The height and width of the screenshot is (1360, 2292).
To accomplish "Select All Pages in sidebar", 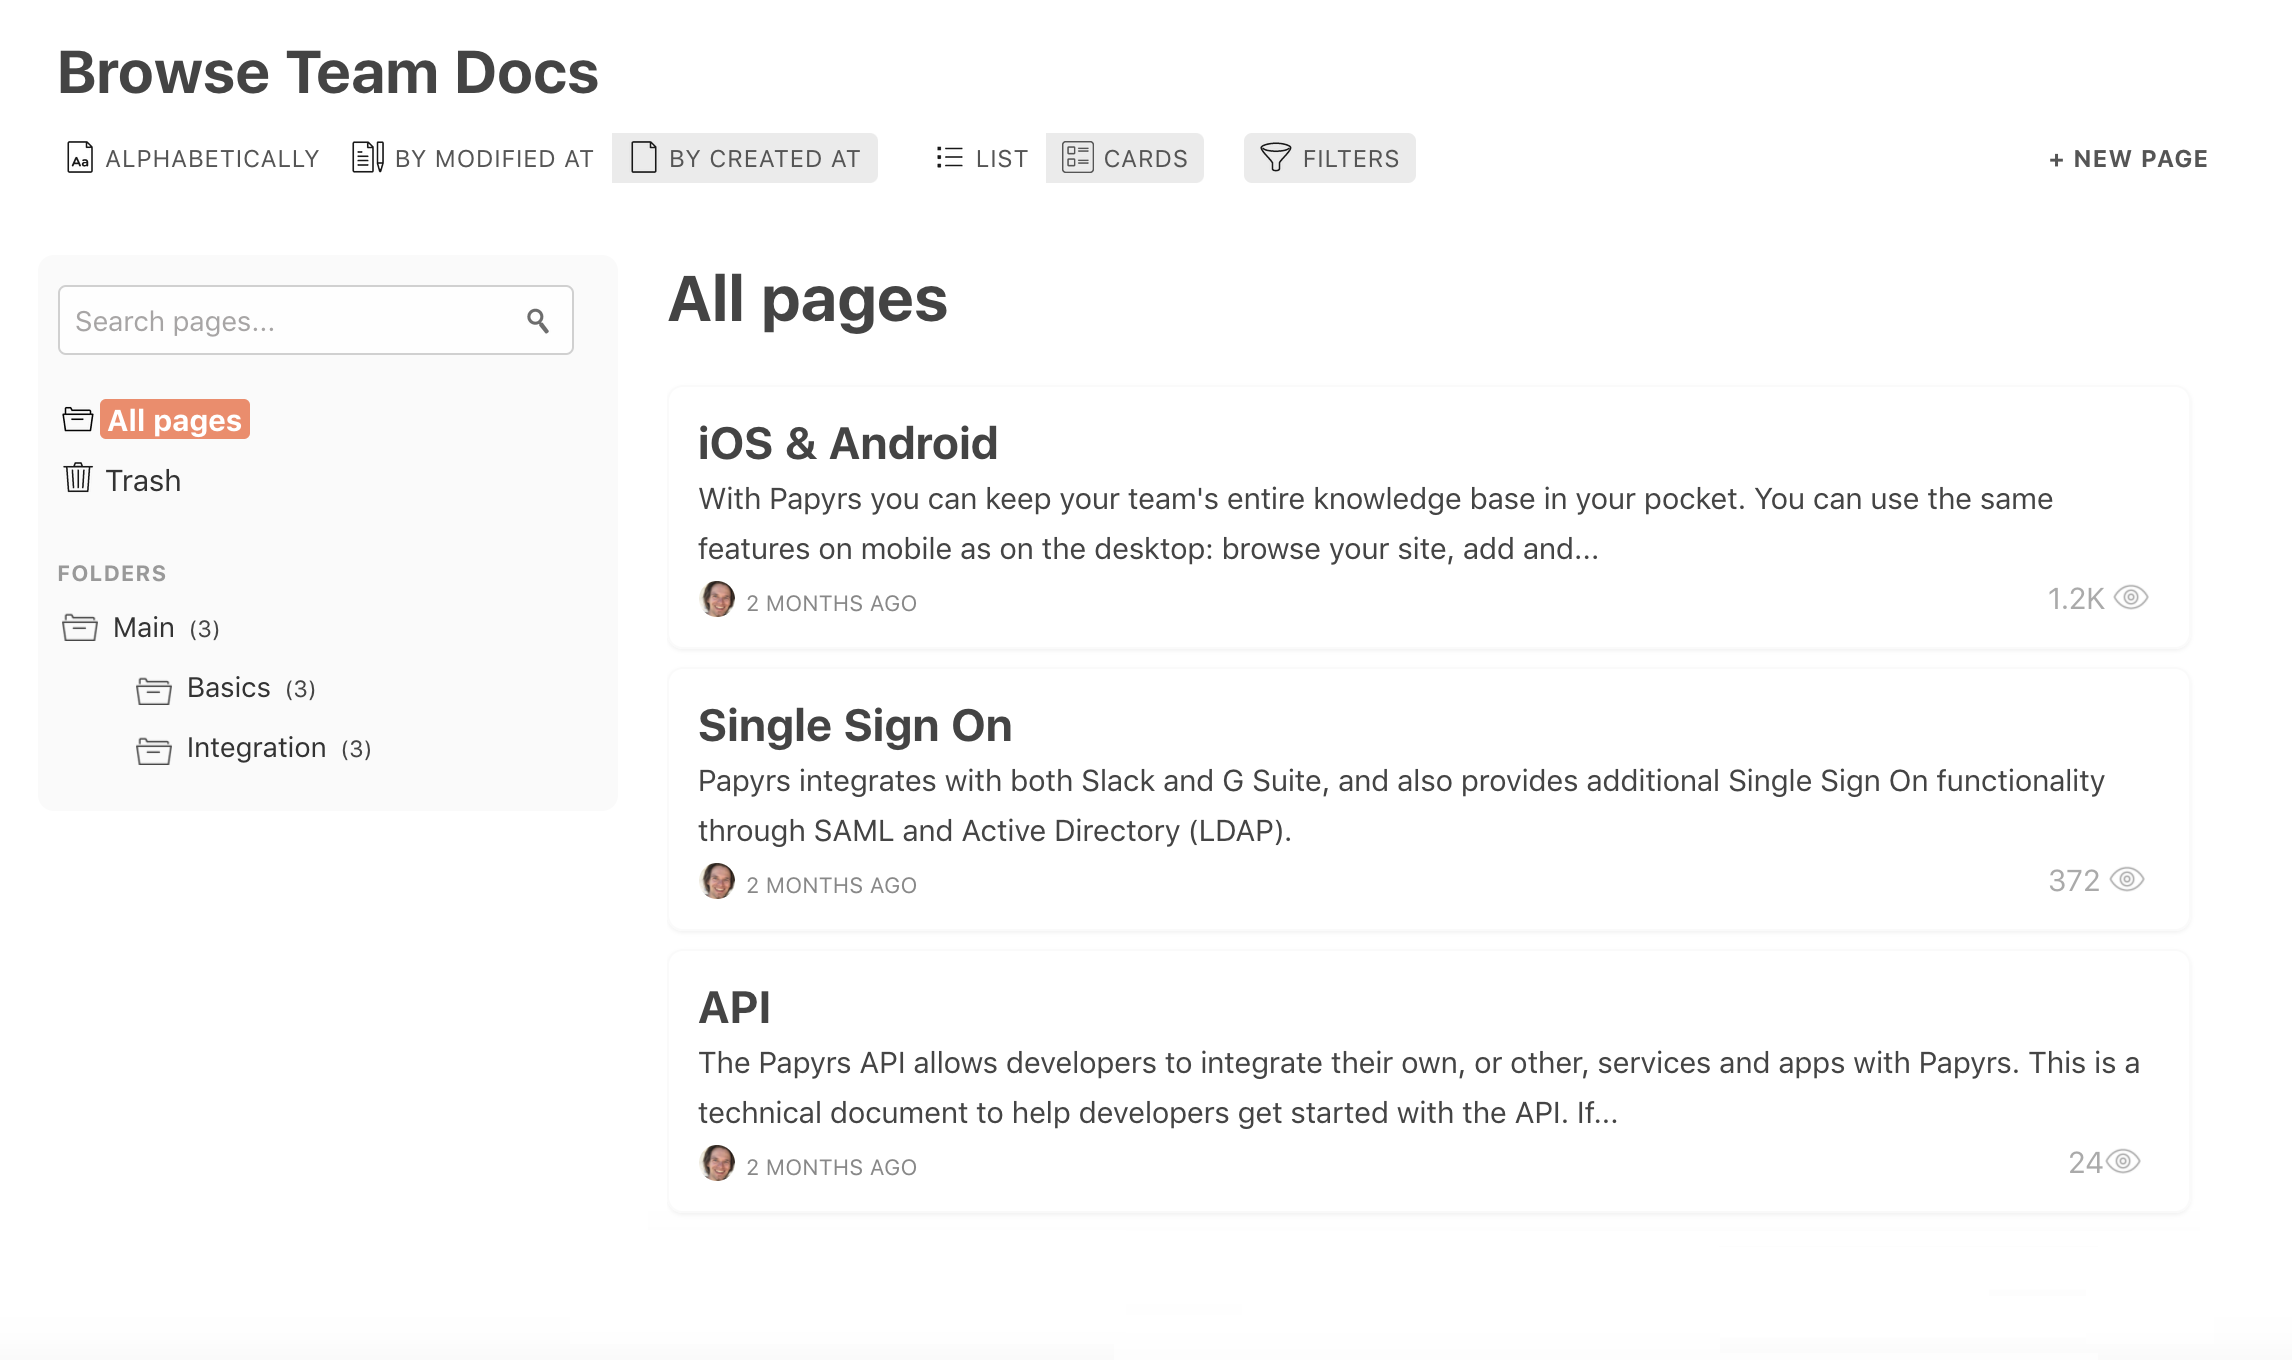I will pos(173,419).
